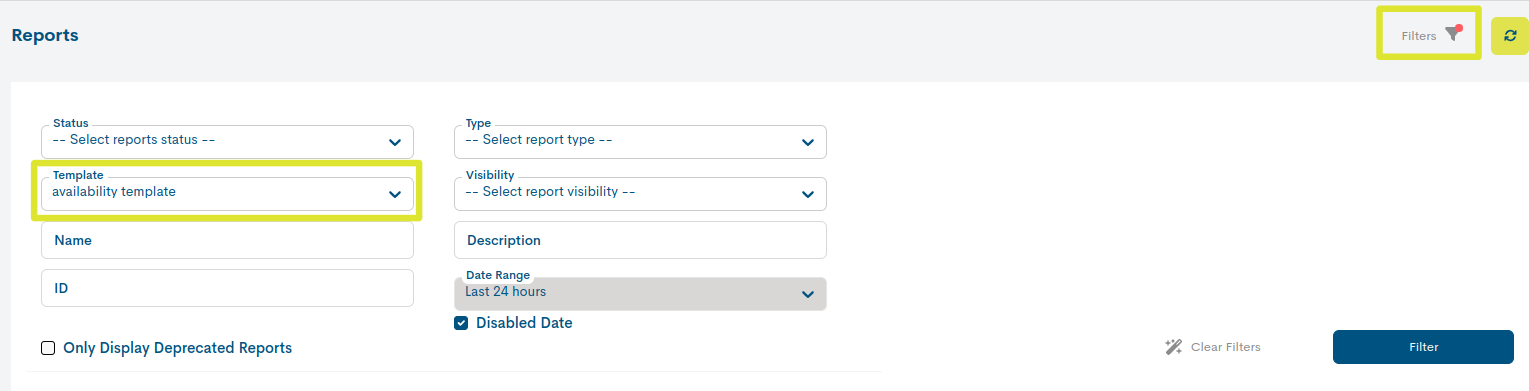The width and height of the screenshot is (1529, 391).
Task: Select the ID input field
Action: click(x=227, y=288)
